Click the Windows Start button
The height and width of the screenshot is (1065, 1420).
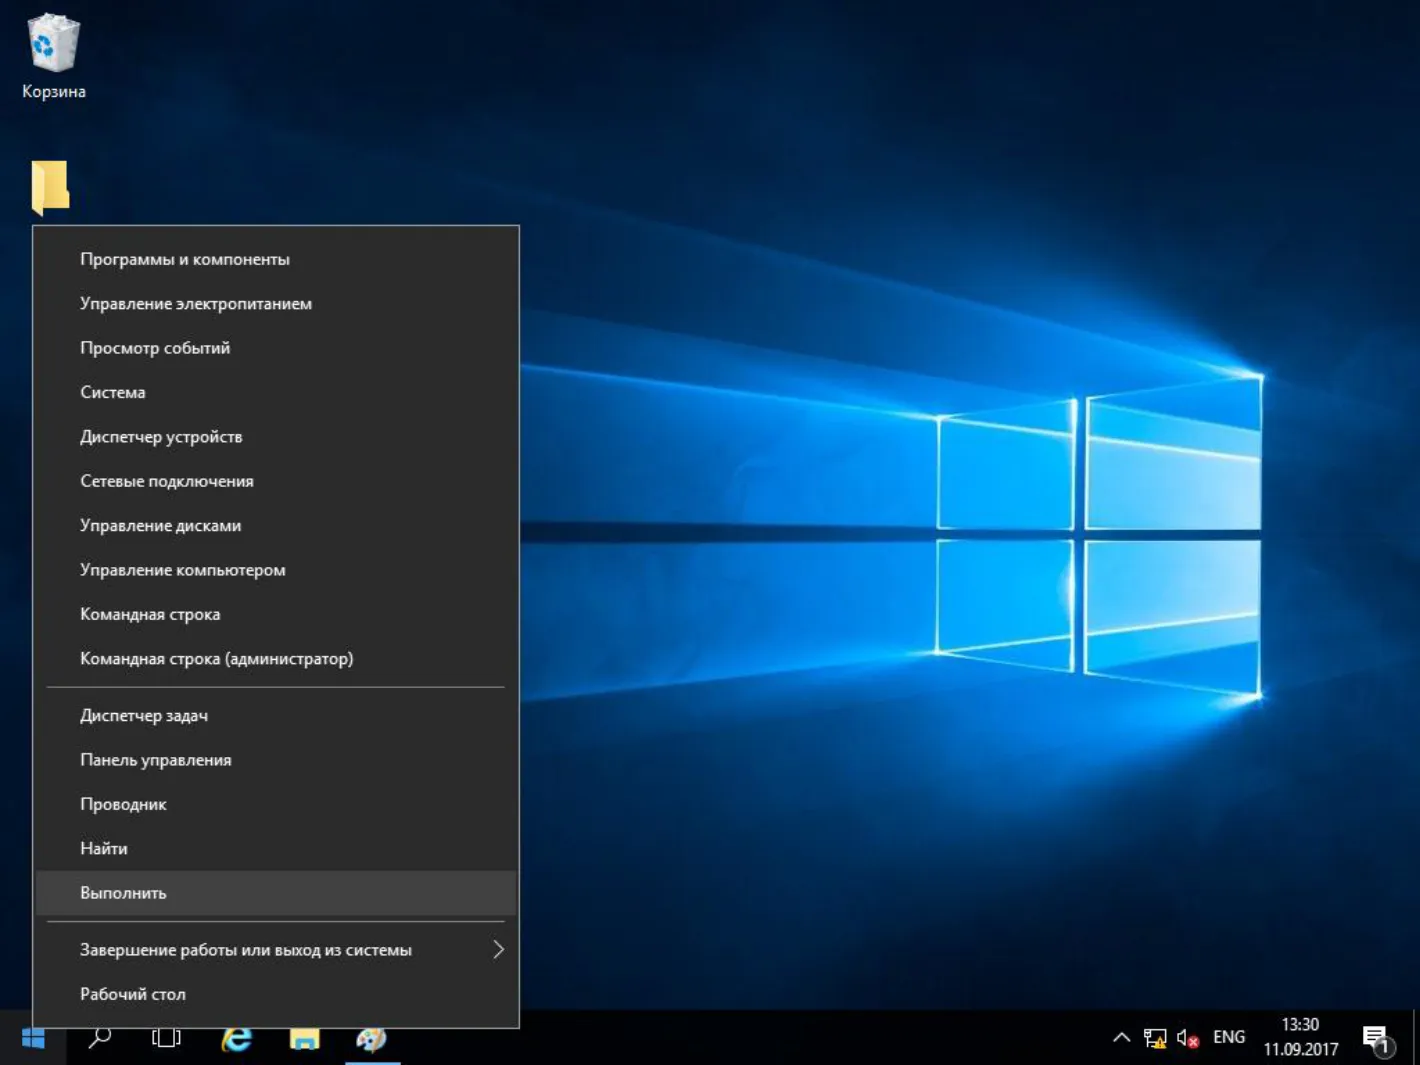click(x=33, y=1038)
